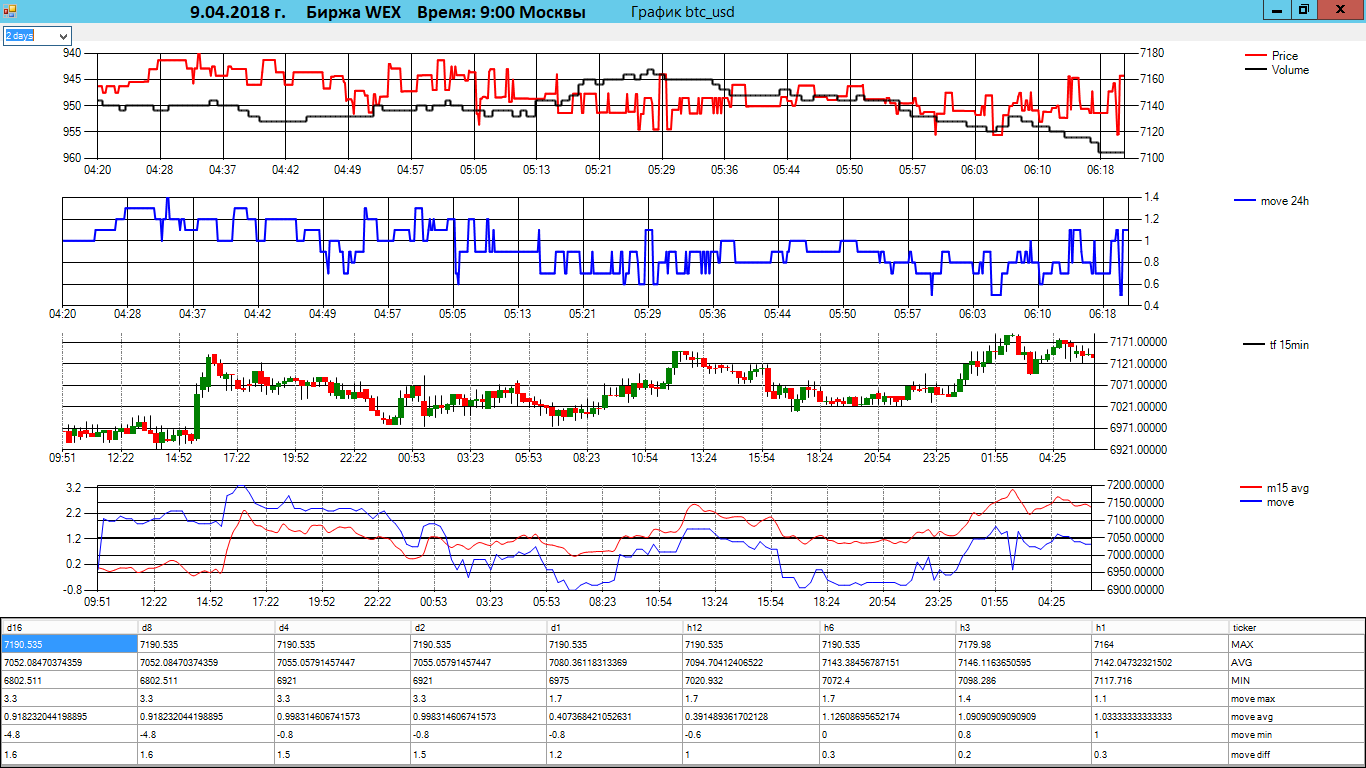Click the blue 'move 24h' legend swatch
The height and width of the screenshot is (768, 1366).
pyautogui.click(x=1245, y=201)
